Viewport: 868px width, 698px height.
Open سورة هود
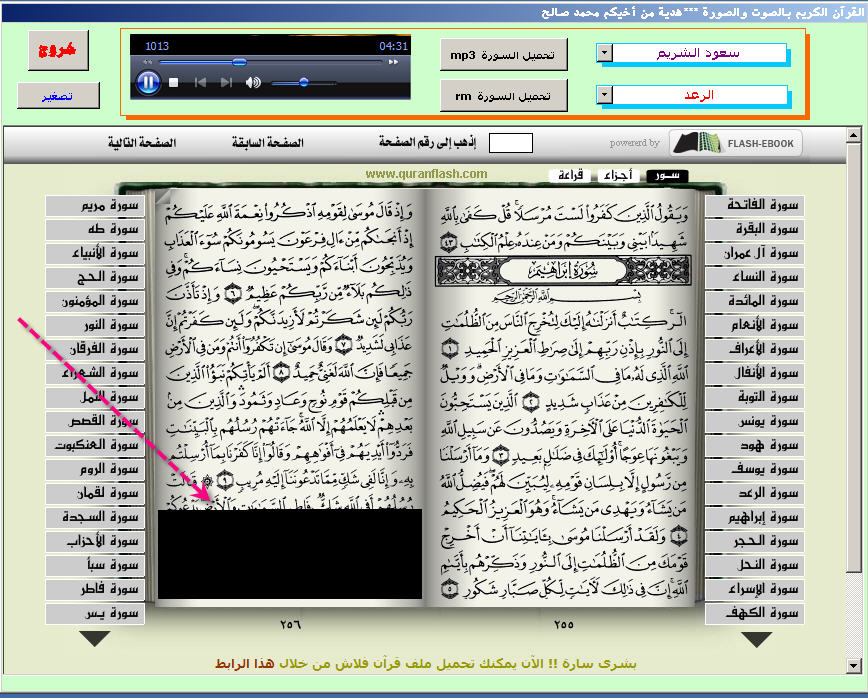pyautogui.click(x=755, y=445)
